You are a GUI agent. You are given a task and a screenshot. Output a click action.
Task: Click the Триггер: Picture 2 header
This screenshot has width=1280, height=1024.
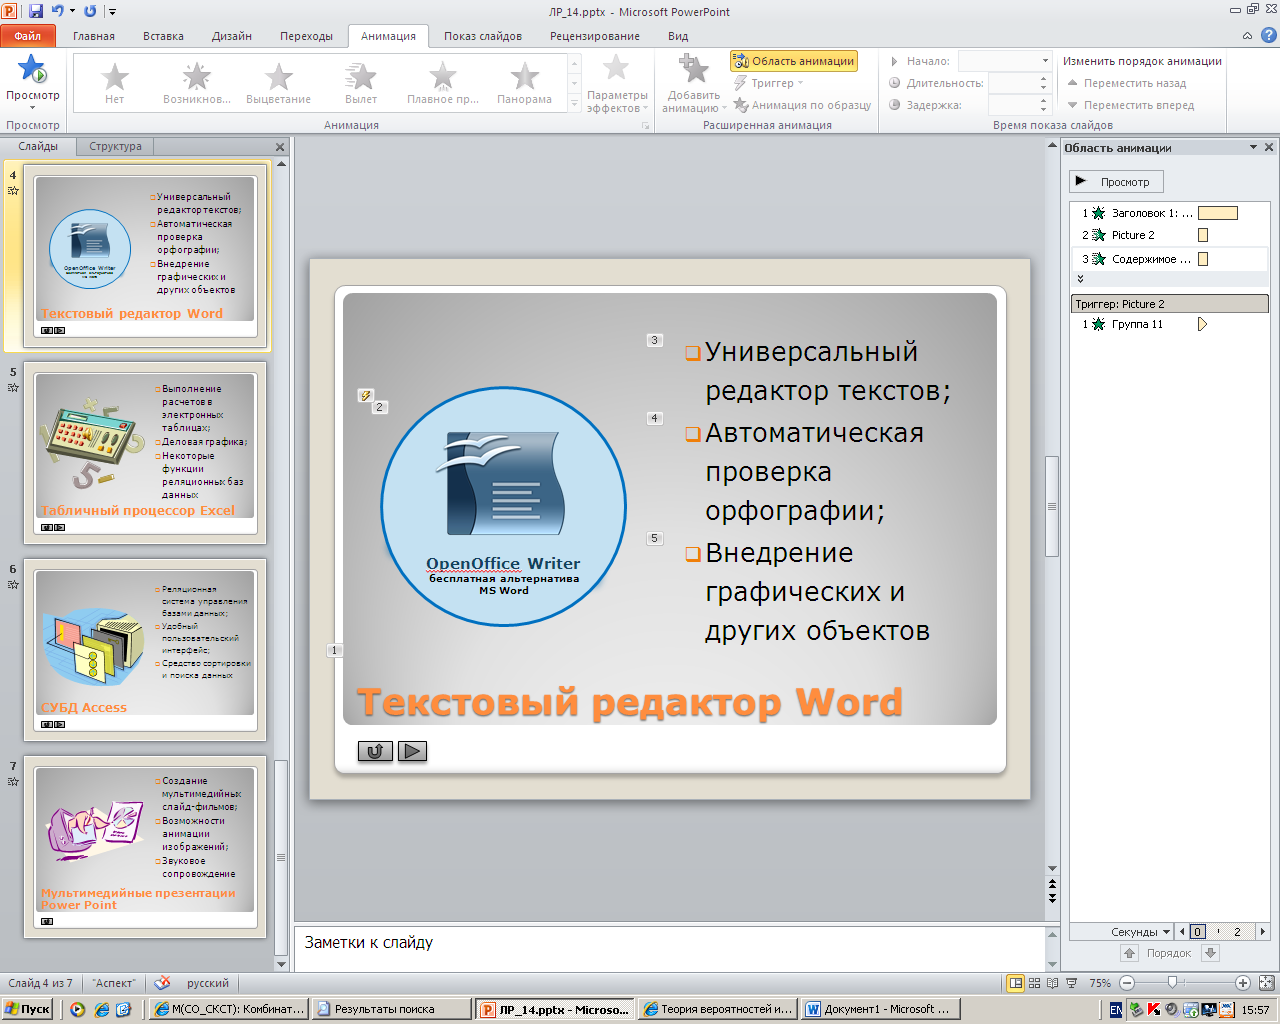click(1169, 304)
